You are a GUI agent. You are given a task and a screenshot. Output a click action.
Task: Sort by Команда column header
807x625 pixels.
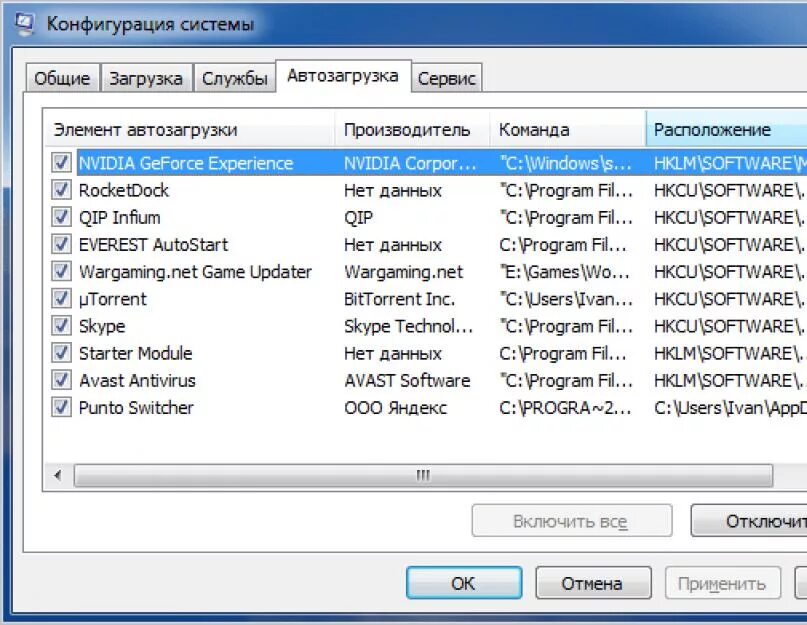point(568,129)
